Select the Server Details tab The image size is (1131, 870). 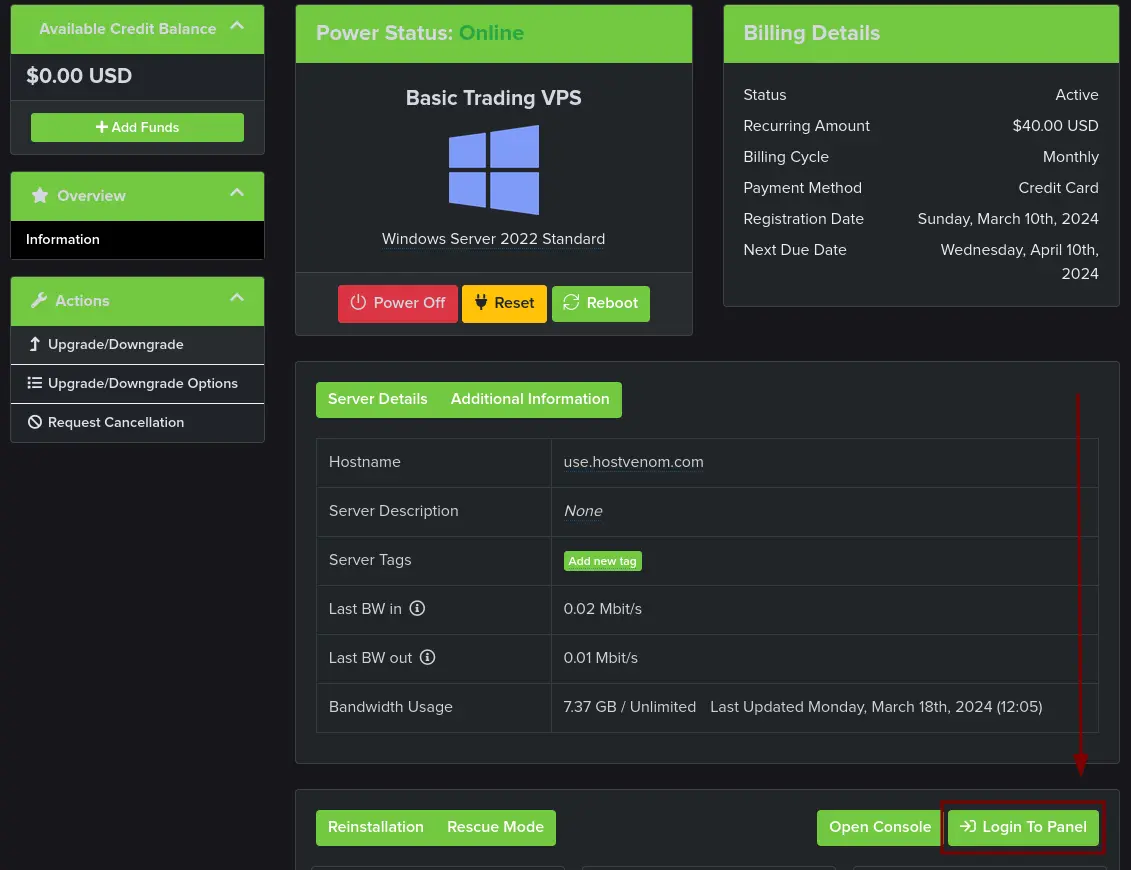(x=377, y=399)
